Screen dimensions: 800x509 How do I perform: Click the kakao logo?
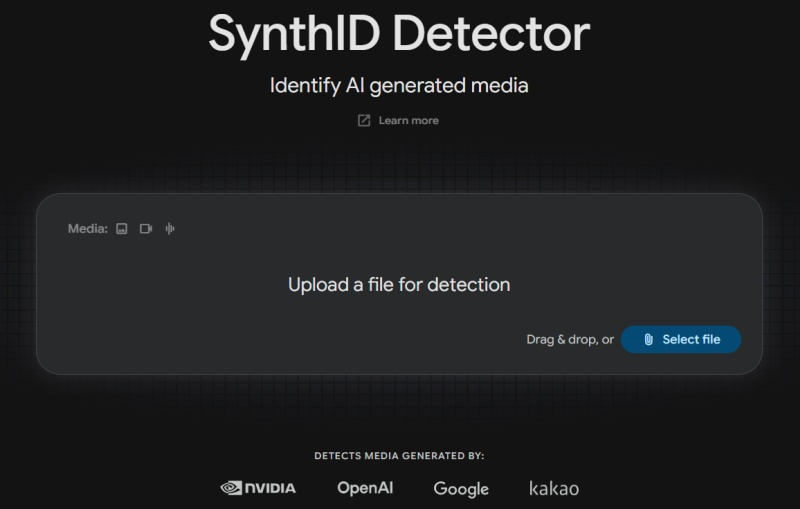[x=554, y=488]
